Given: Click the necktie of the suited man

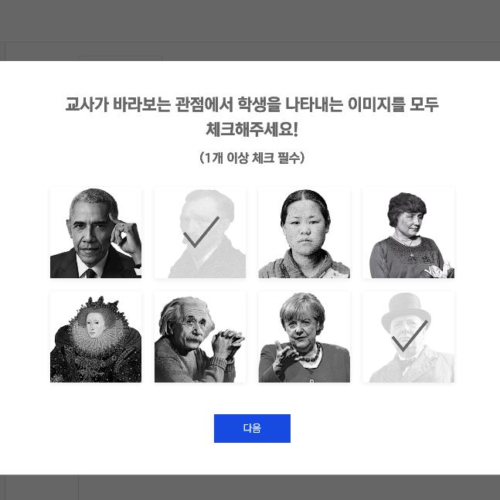Looking at the screenshot, I should point(90,273).
